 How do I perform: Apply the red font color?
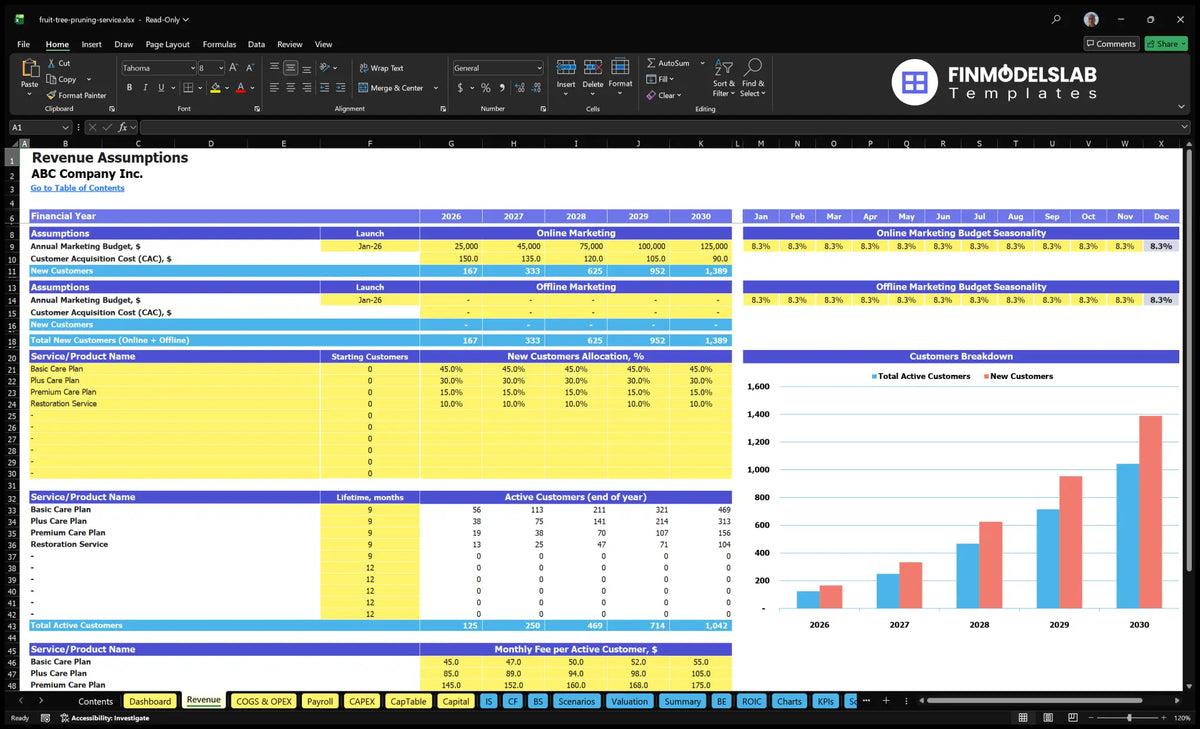[240, 88]
